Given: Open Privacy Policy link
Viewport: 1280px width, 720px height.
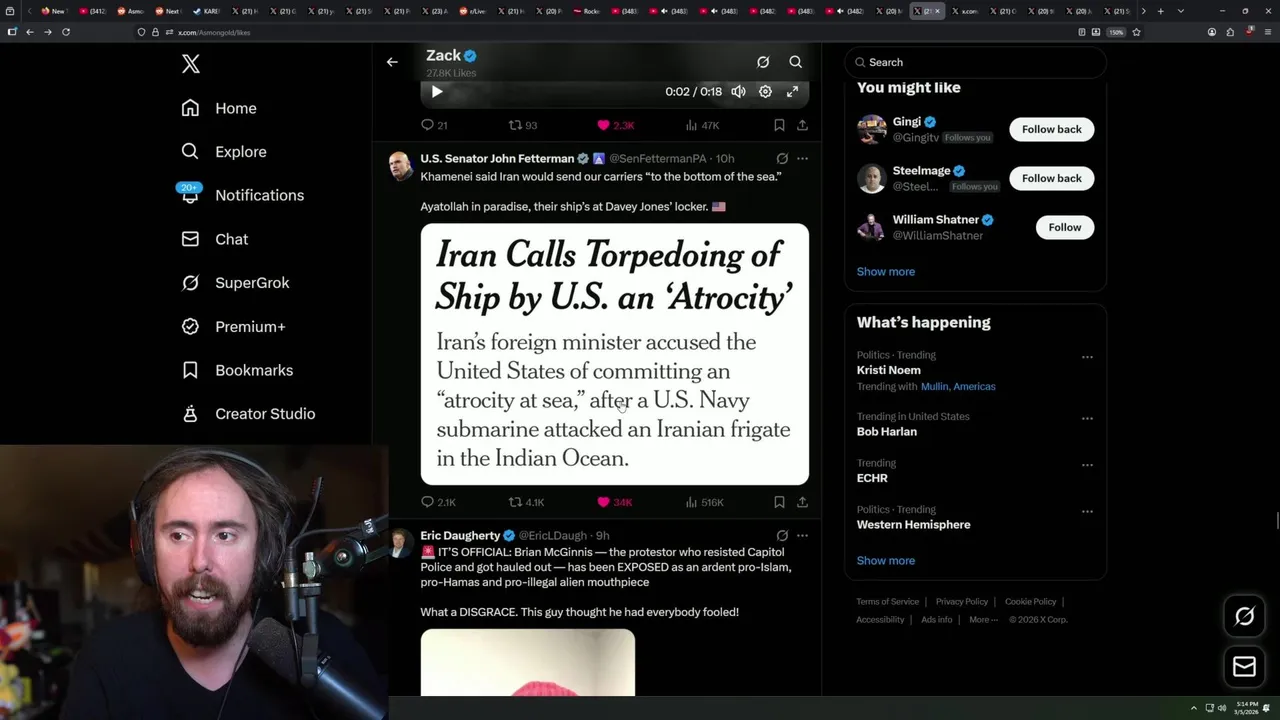Looking at the screenshot, I should pyautogui.click(x=962, y=602).
